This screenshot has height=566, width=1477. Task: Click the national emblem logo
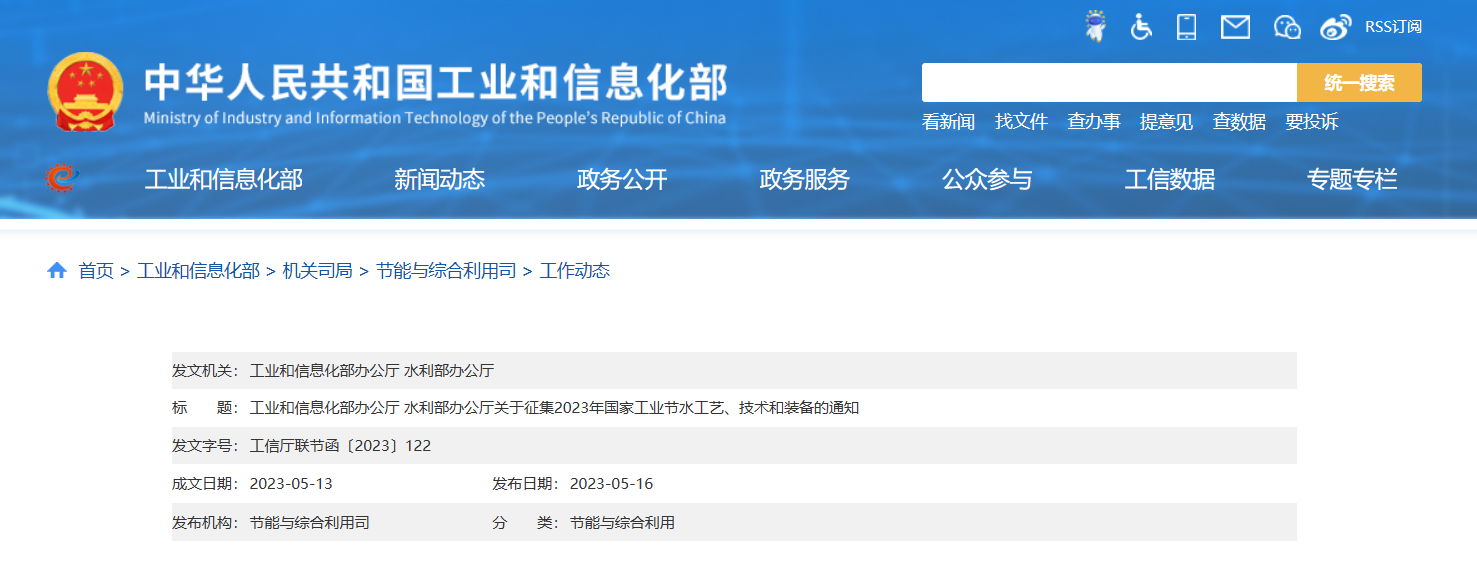(85, 92)
